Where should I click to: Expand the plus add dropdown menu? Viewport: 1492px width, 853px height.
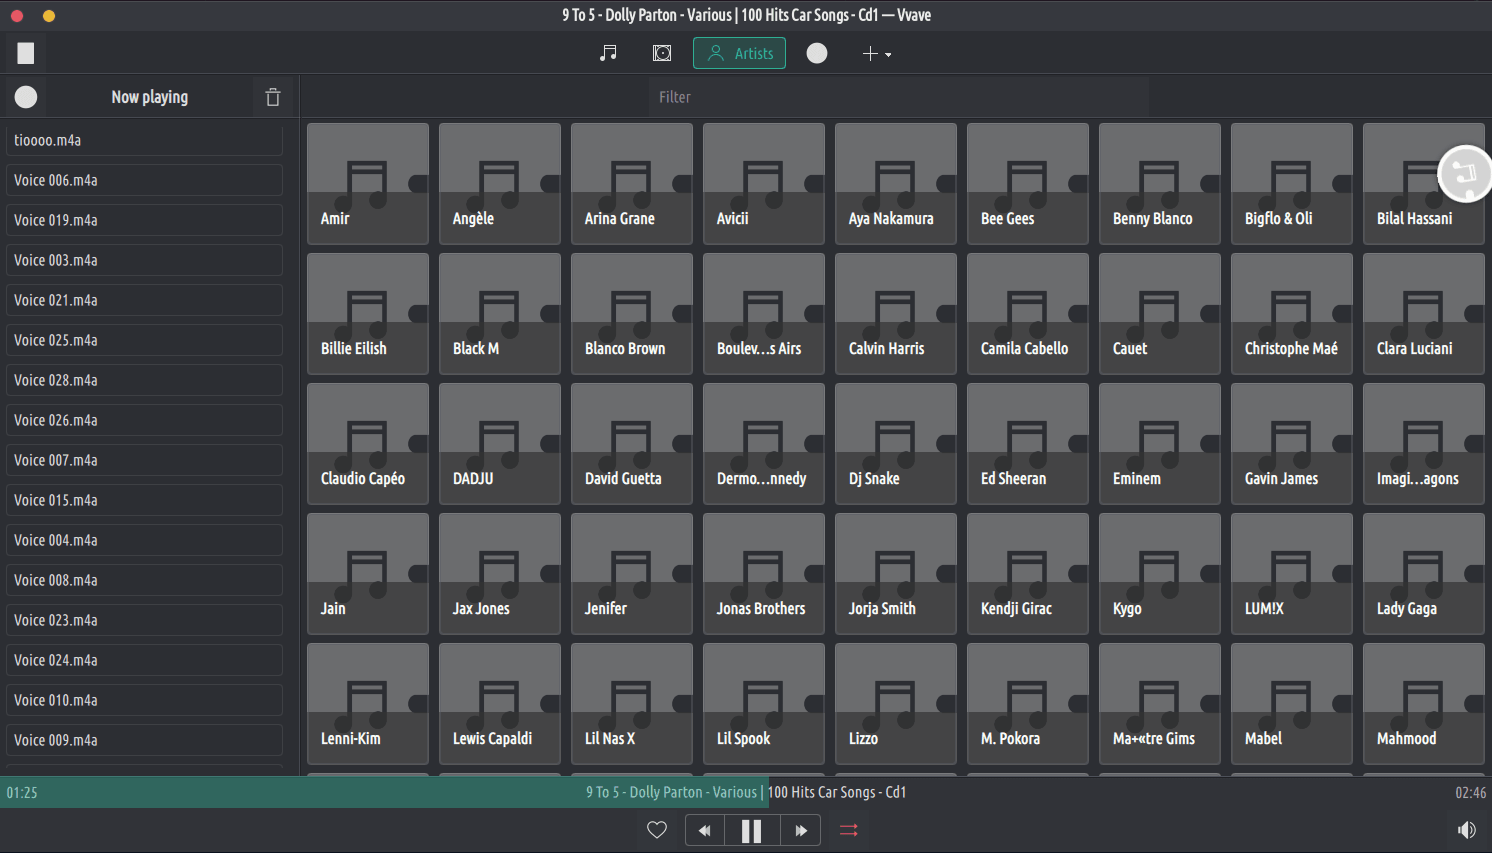click(x=877, y=54)
